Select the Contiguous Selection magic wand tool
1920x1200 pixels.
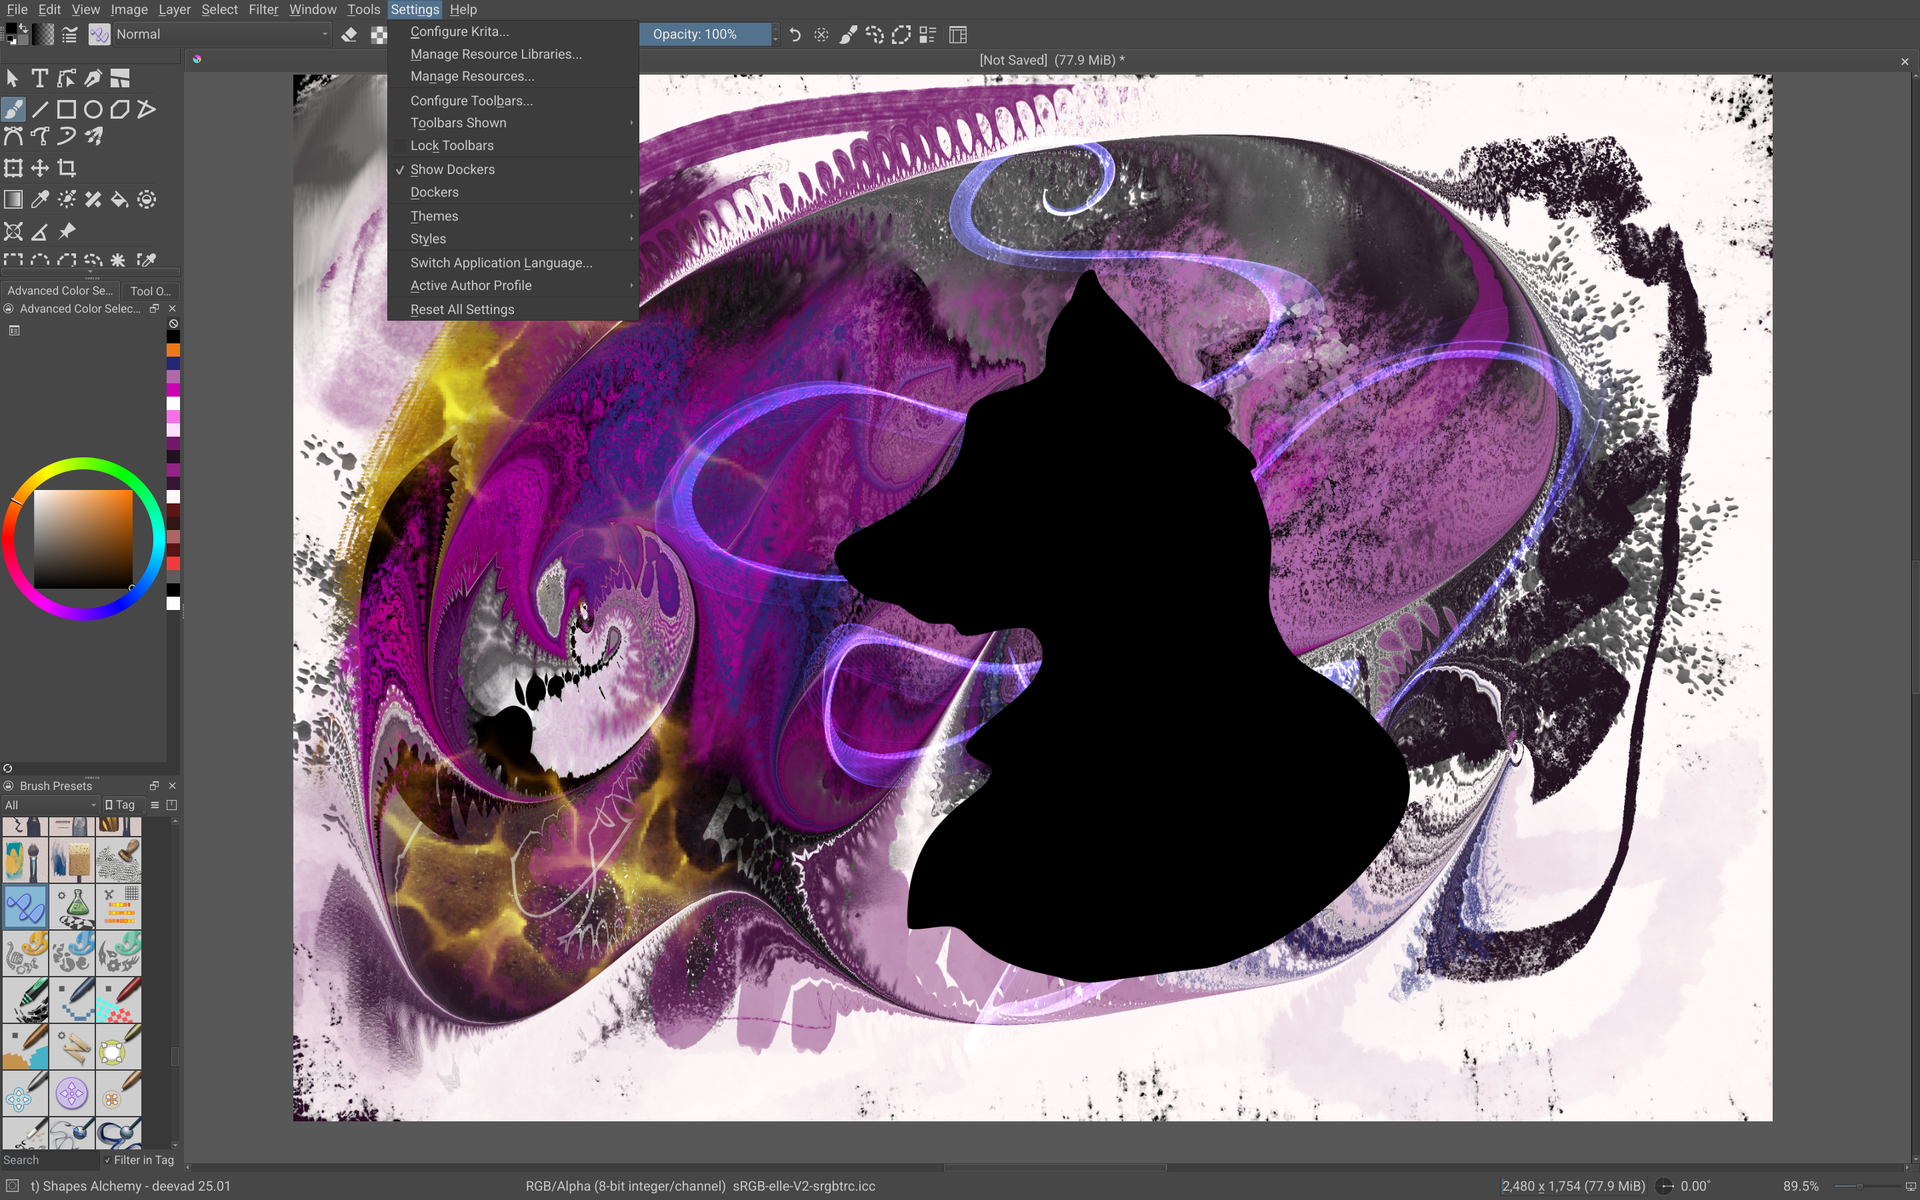(x=120, y=260)
